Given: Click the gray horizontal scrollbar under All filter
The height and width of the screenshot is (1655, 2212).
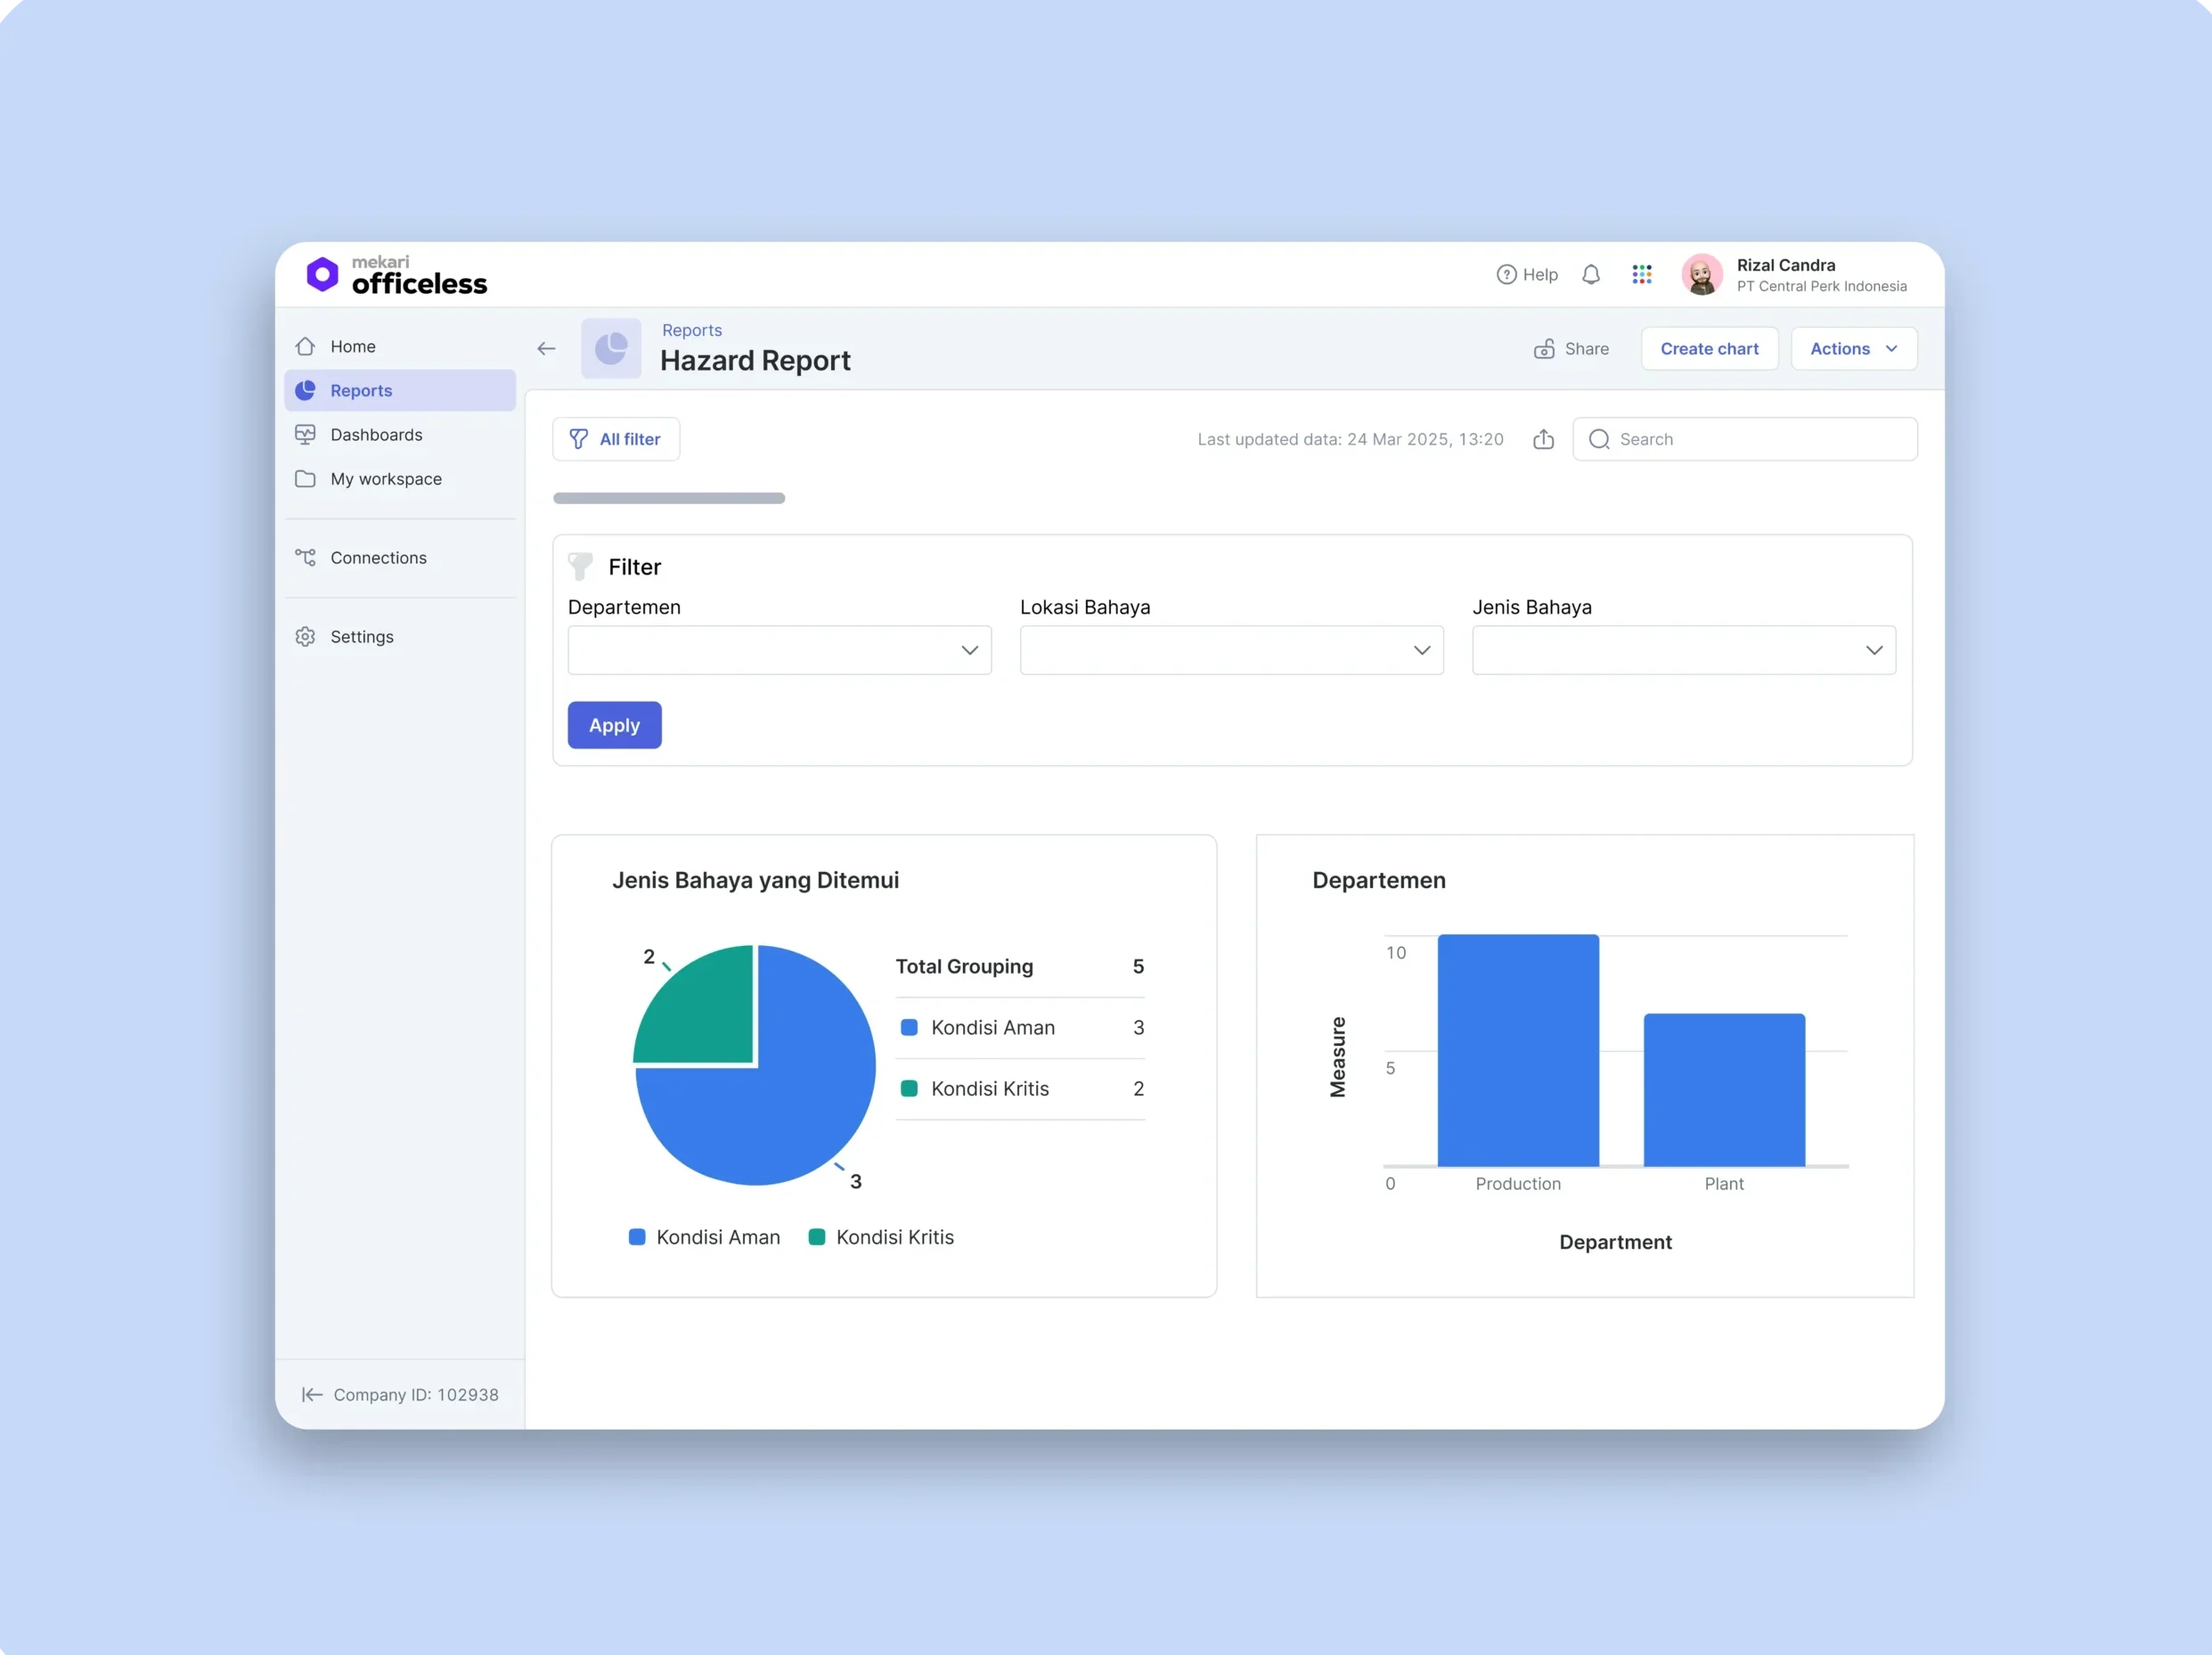Looking at the screenshot, I should pos(669,498).
